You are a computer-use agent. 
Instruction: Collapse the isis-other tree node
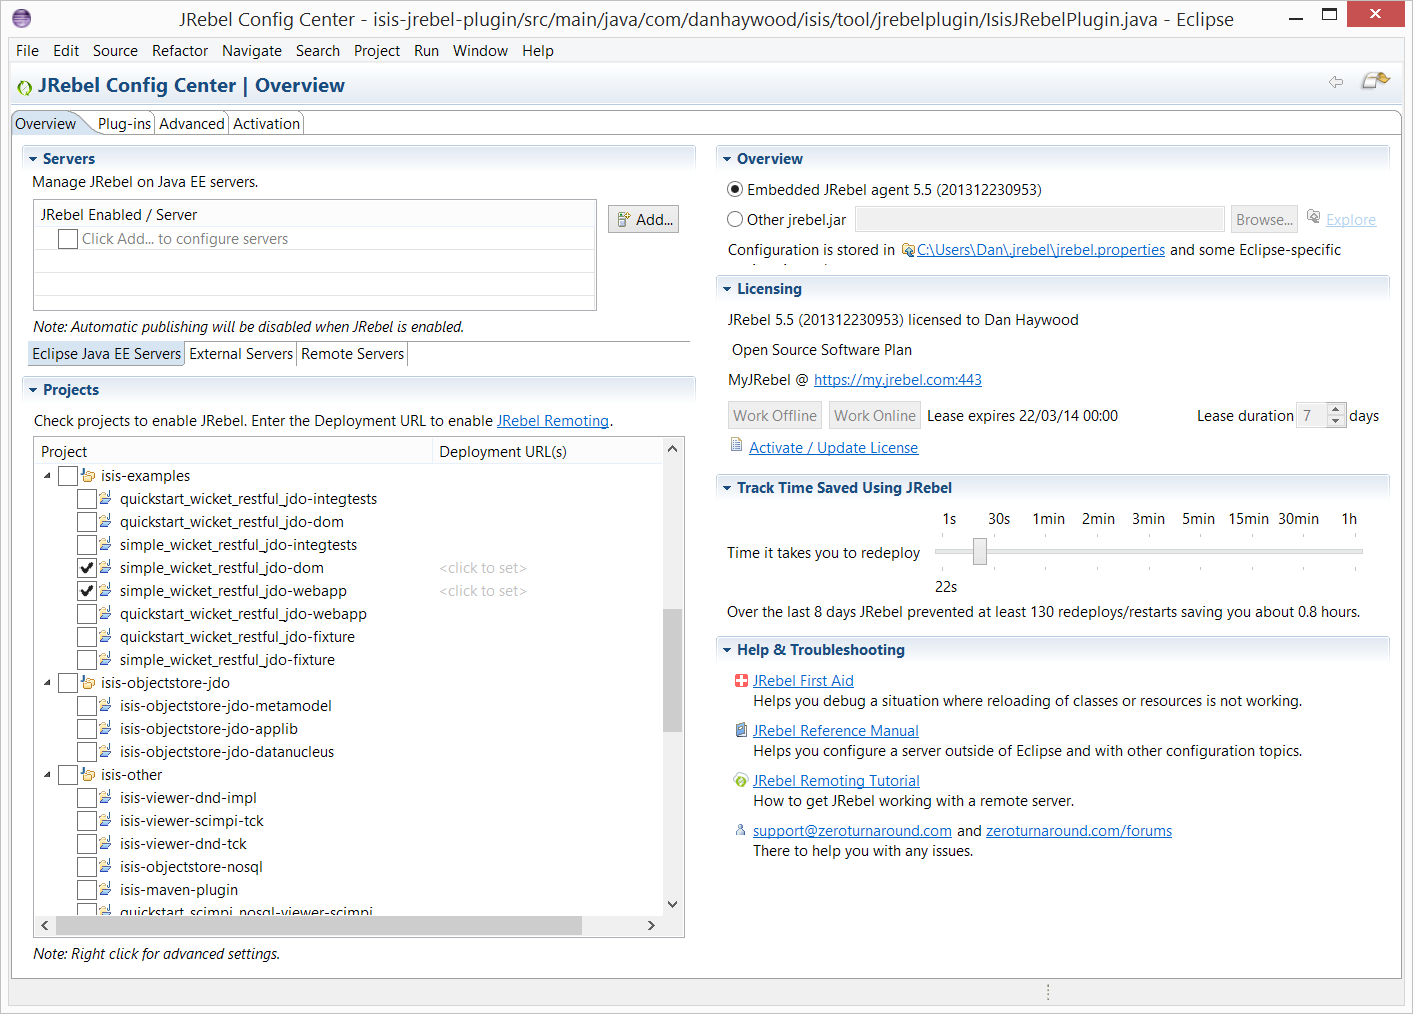point(47,775)
